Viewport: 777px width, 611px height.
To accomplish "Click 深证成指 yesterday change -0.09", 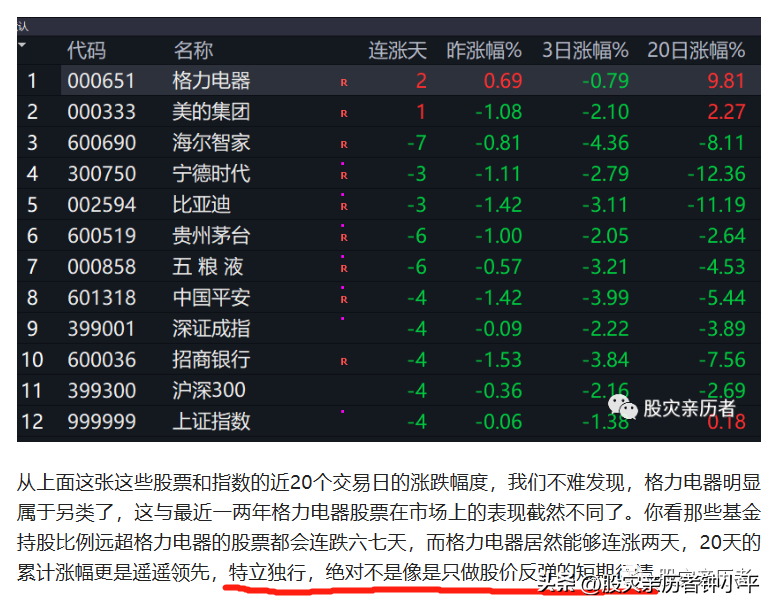I will click(x=499, y=329).
